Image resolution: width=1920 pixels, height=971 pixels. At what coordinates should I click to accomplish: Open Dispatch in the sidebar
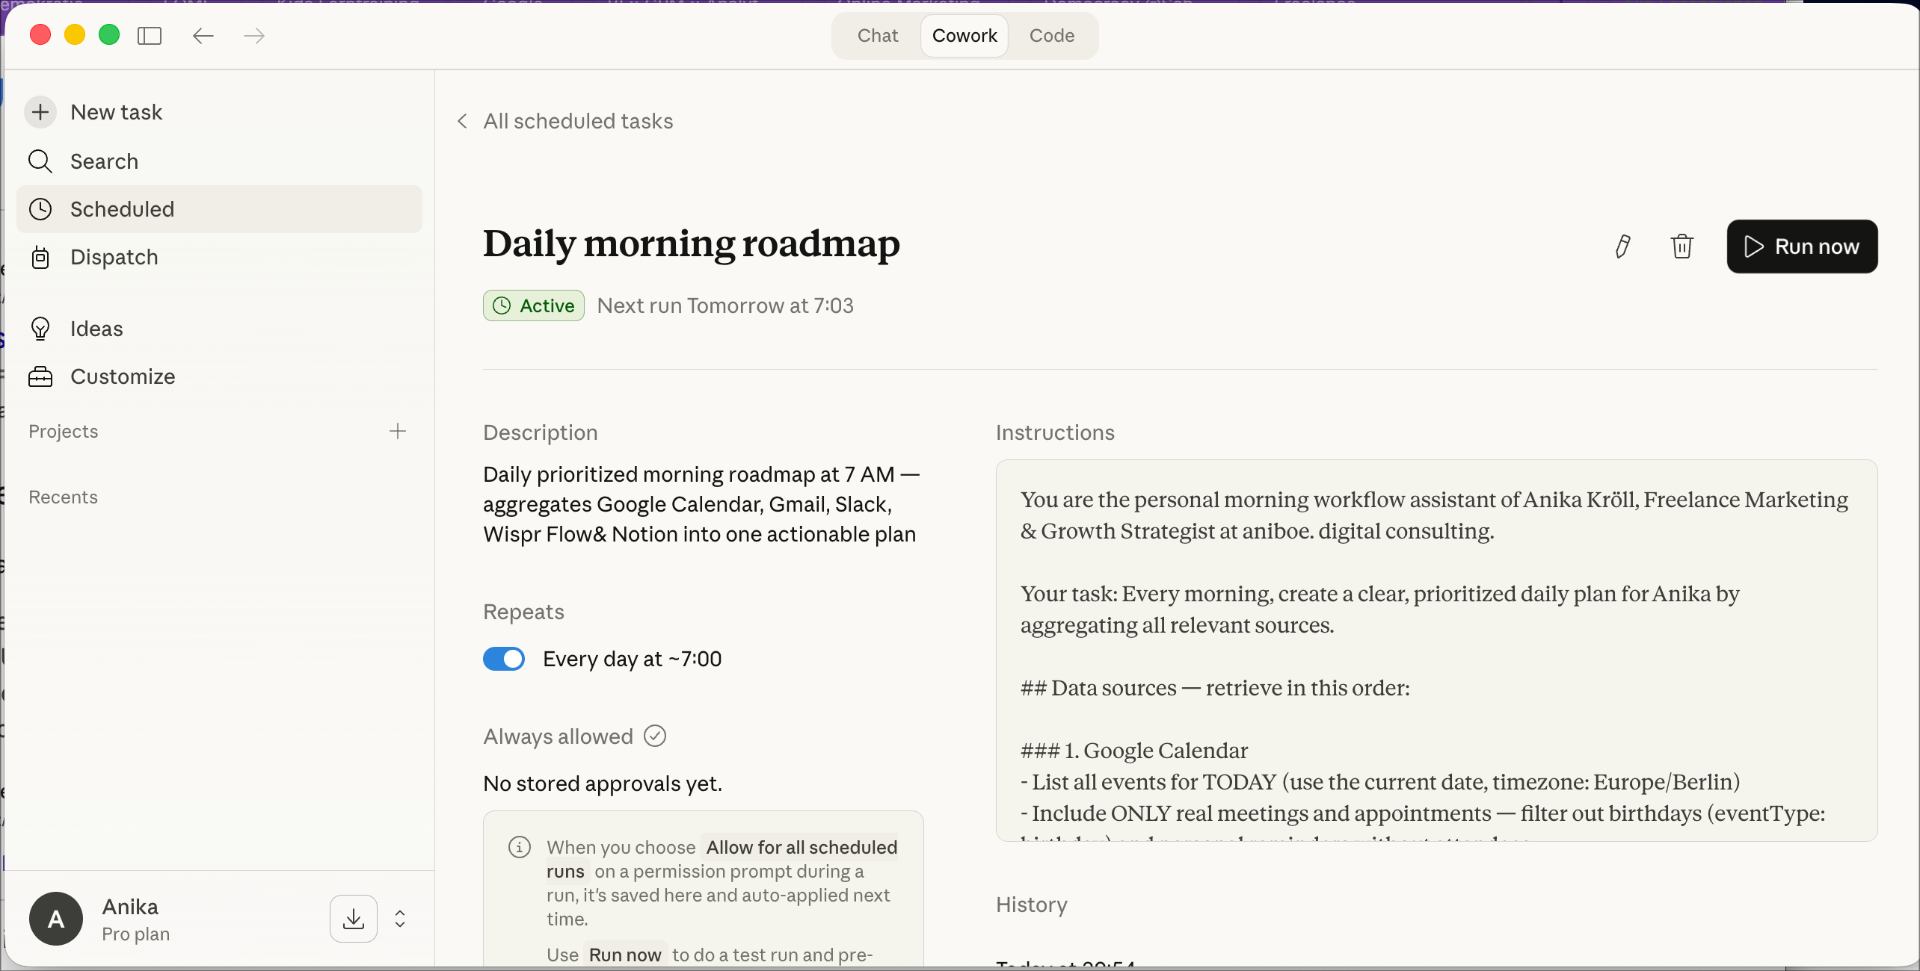(x=219, y=257)
